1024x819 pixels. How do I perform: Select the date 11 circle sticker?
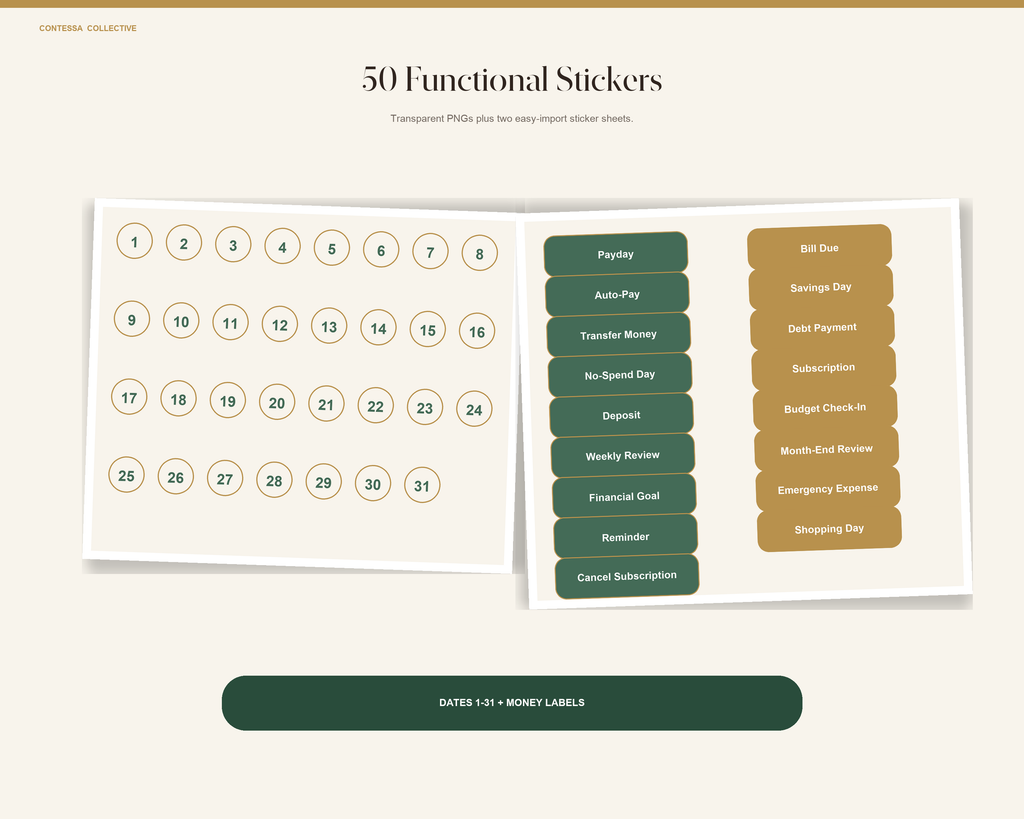[x=231, y=323]
